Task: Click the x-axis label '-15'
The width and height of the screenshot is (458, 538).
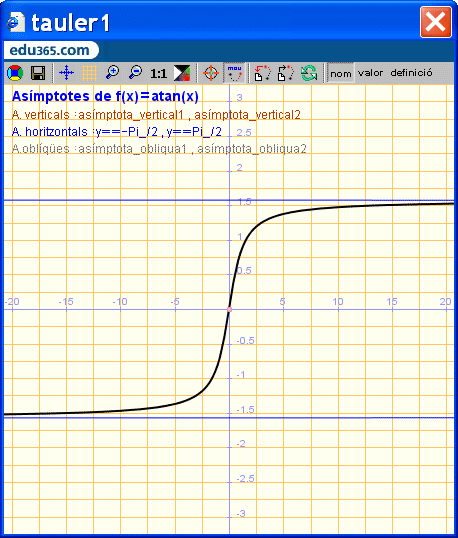Action: [66, 302]
